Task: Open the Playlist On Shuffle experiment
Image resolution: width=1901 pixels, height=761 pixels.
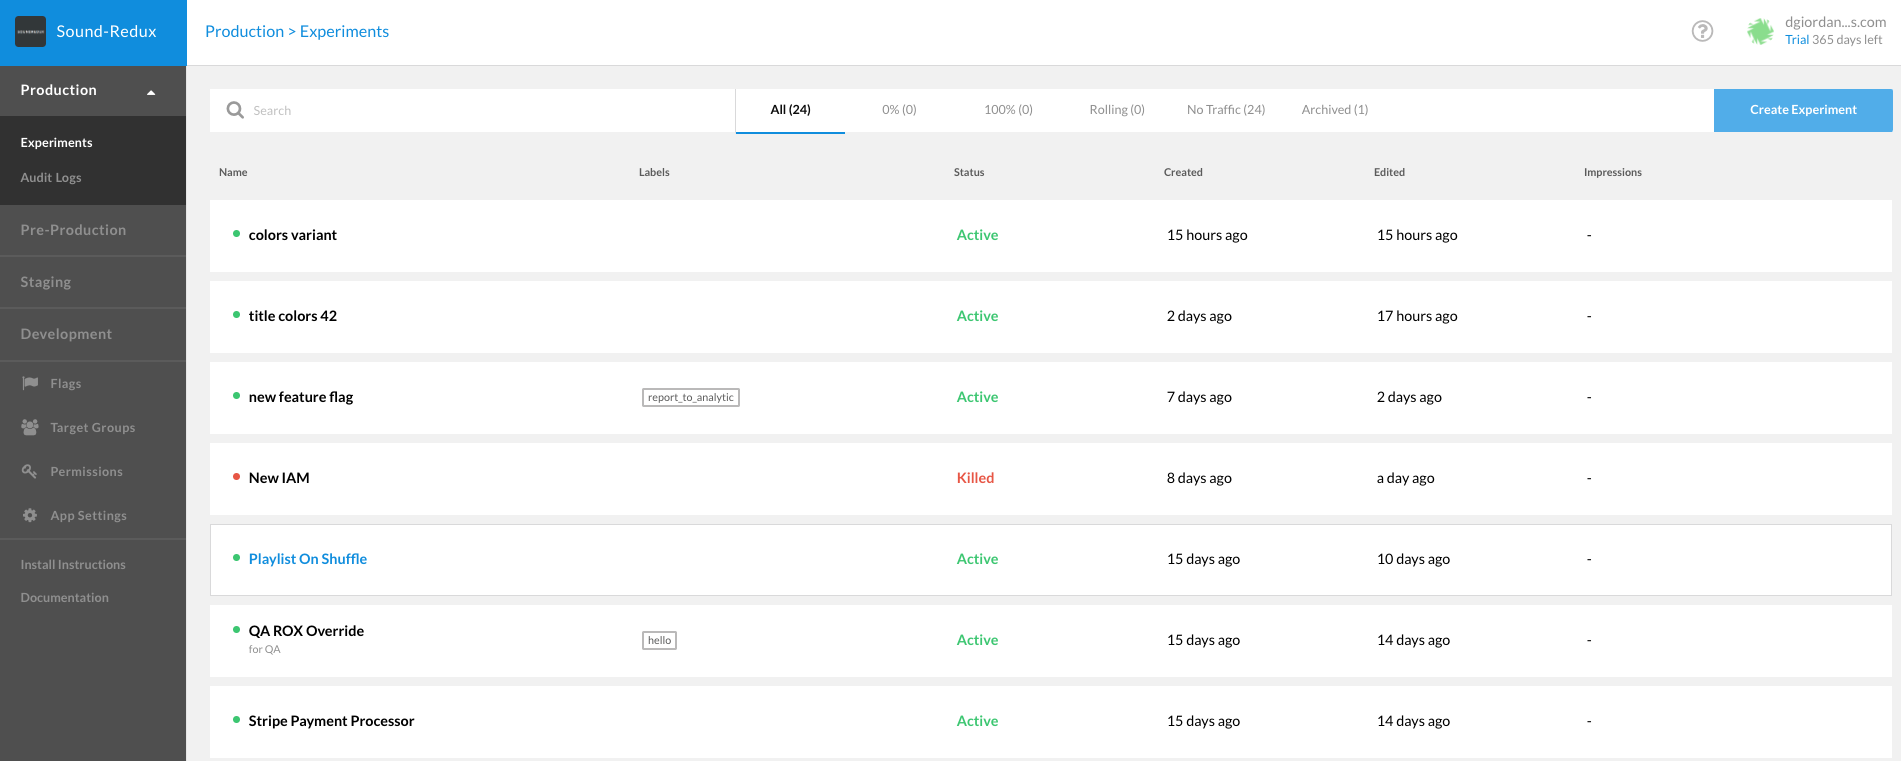Action: [x=308, y=559]
